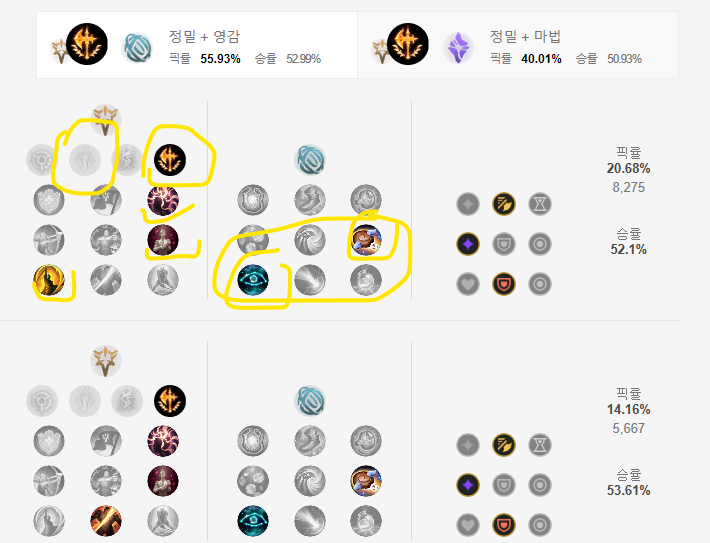Select the red tenacity shard in first build
Image resolution: width=710 pixels, height=543 pixels.
coord(504,284)
